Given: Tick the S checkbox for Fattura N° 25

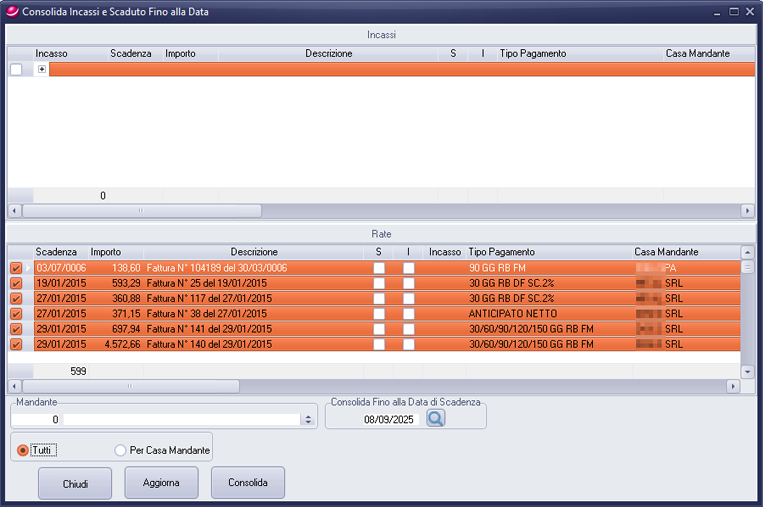Looking at the screenshot, I should (379, 284).
